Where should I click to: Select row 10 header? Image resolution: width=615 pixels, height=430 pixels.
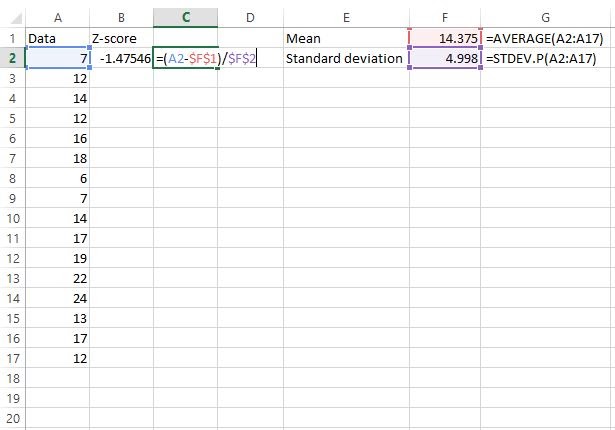pos(13,218)
